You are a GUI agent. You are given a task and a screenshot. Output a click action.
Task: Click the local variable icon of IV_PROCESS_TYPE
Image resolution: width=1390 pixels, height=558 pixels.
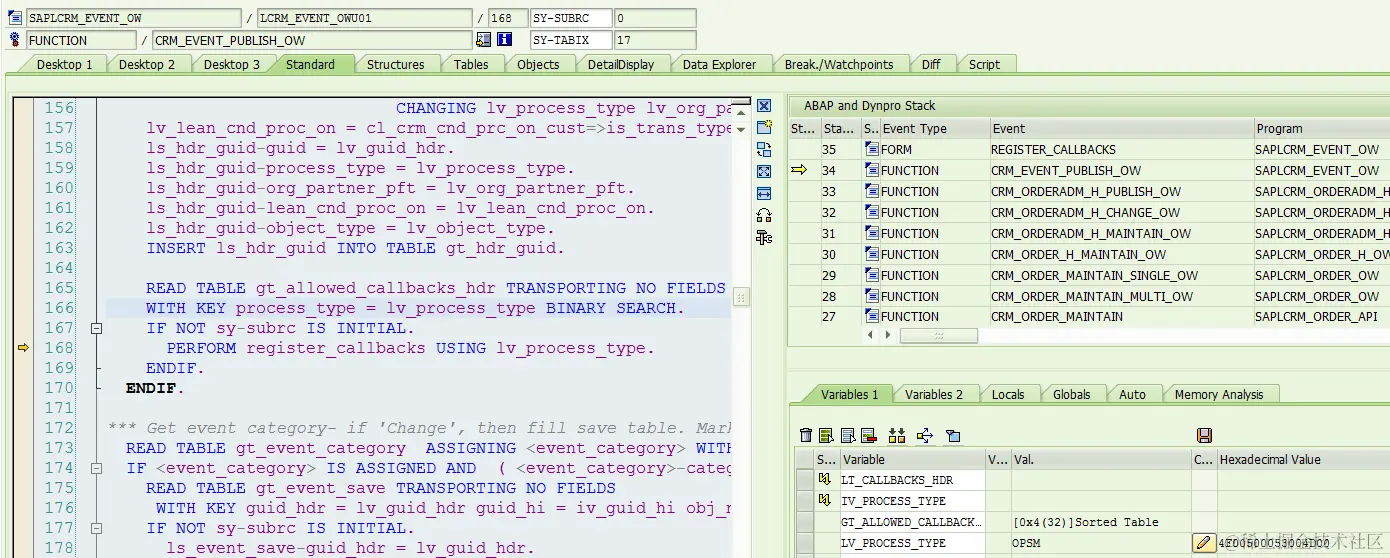pyautogui.click(x=825, y=501)
